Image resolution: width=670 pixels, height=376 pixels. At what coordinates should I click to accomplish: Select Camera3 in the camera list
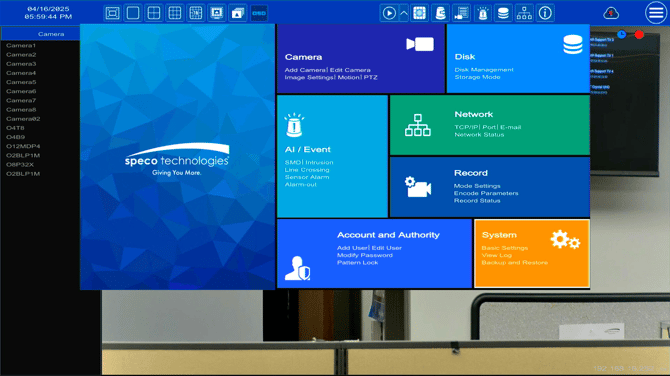point(21,64)
